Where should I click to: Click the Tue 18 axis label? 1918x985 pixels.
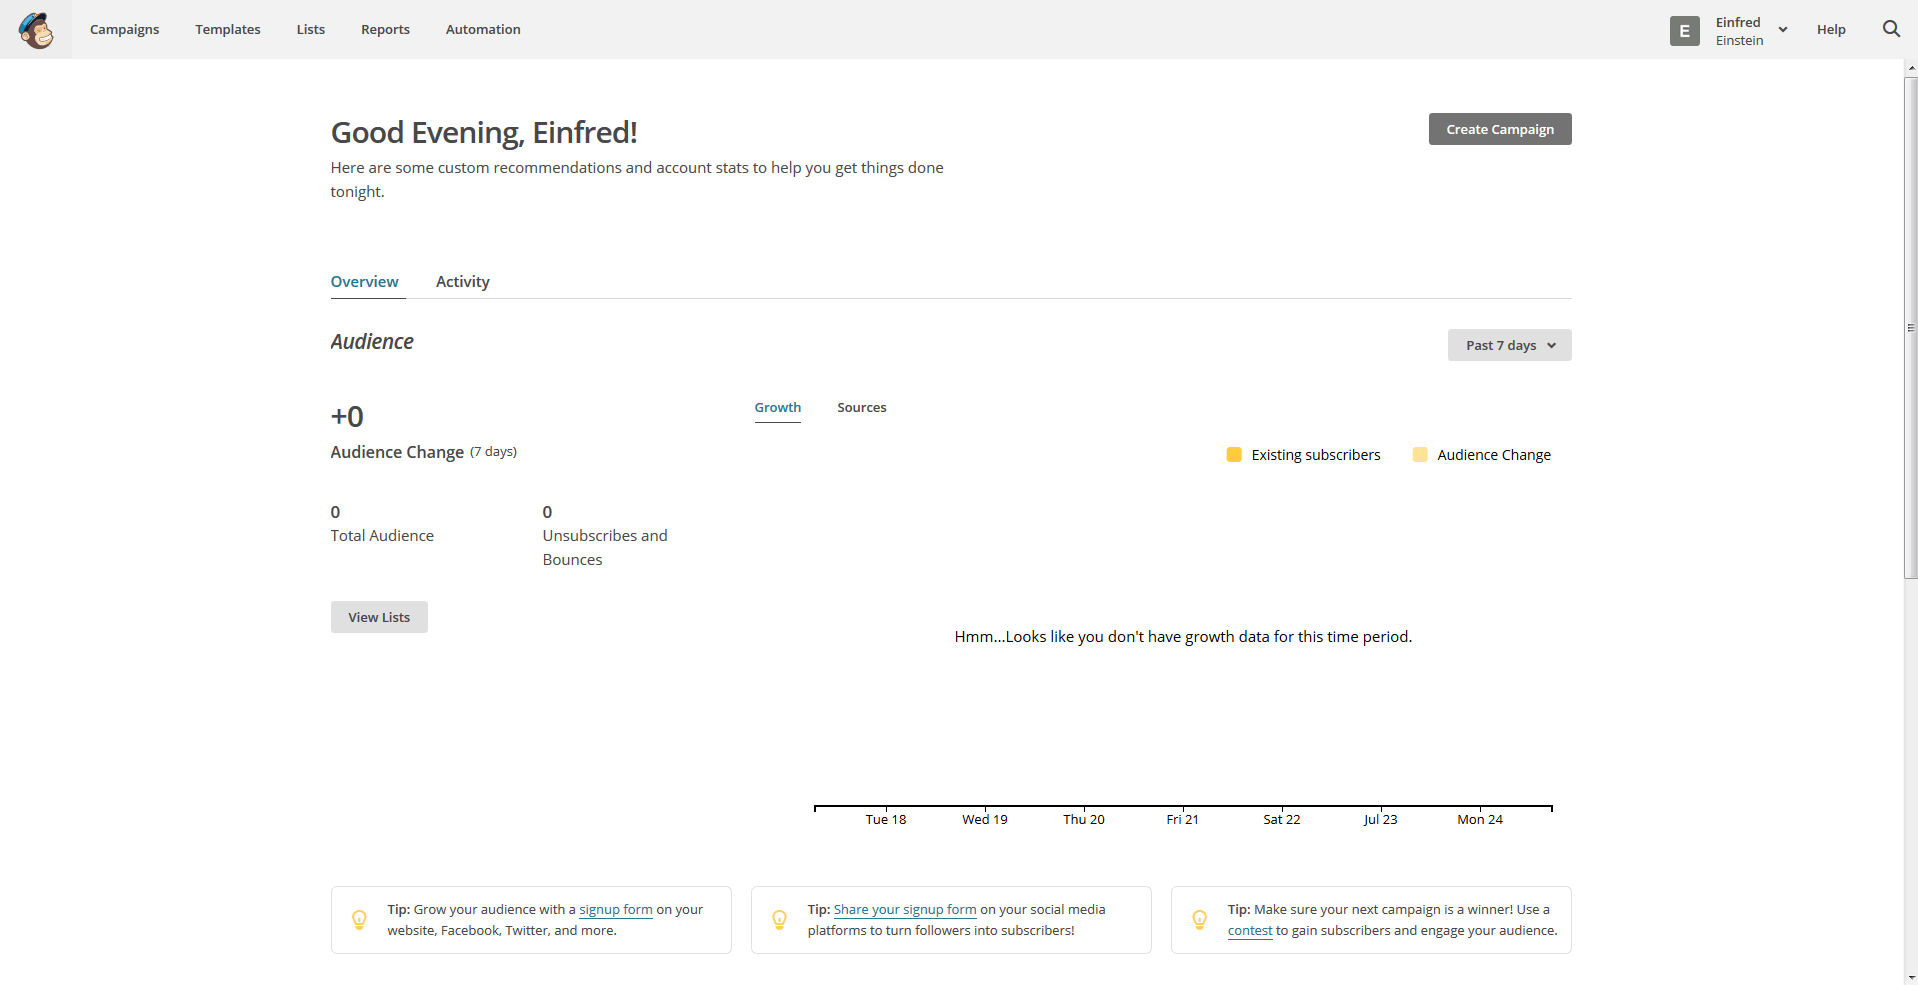886,820
